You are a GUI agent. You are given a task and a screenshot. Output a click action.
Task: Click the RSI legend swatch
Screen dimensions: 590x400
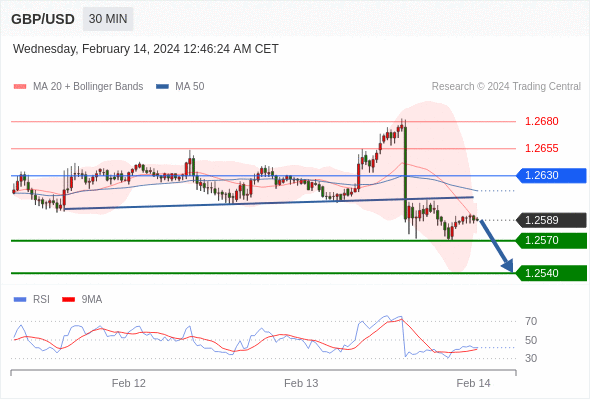[20, 300]
